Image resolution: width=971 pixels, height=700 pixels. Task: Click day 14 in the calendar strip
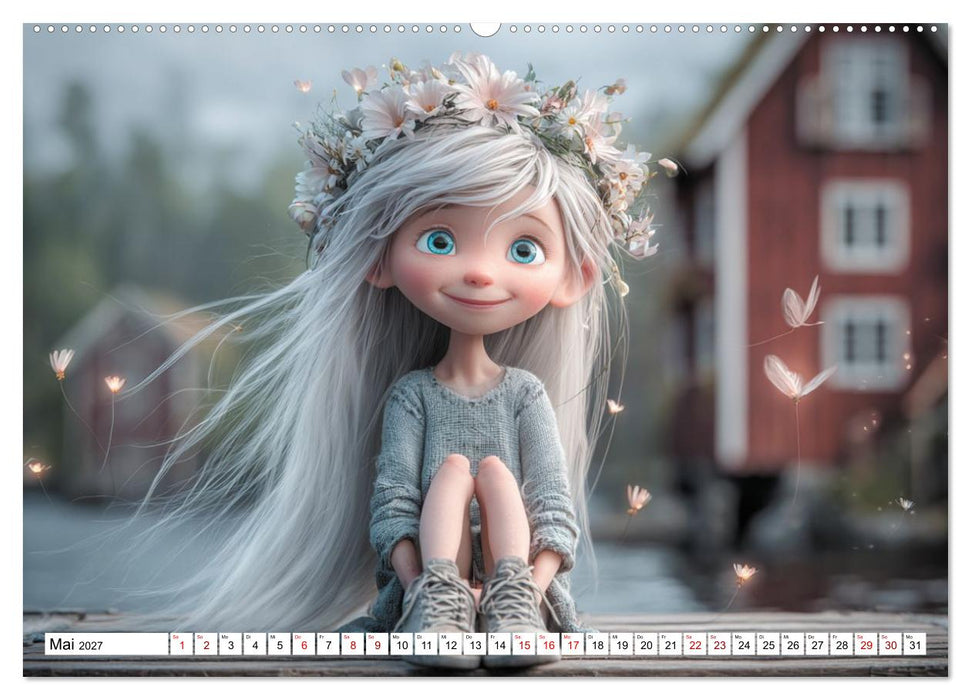coord(499,644)
